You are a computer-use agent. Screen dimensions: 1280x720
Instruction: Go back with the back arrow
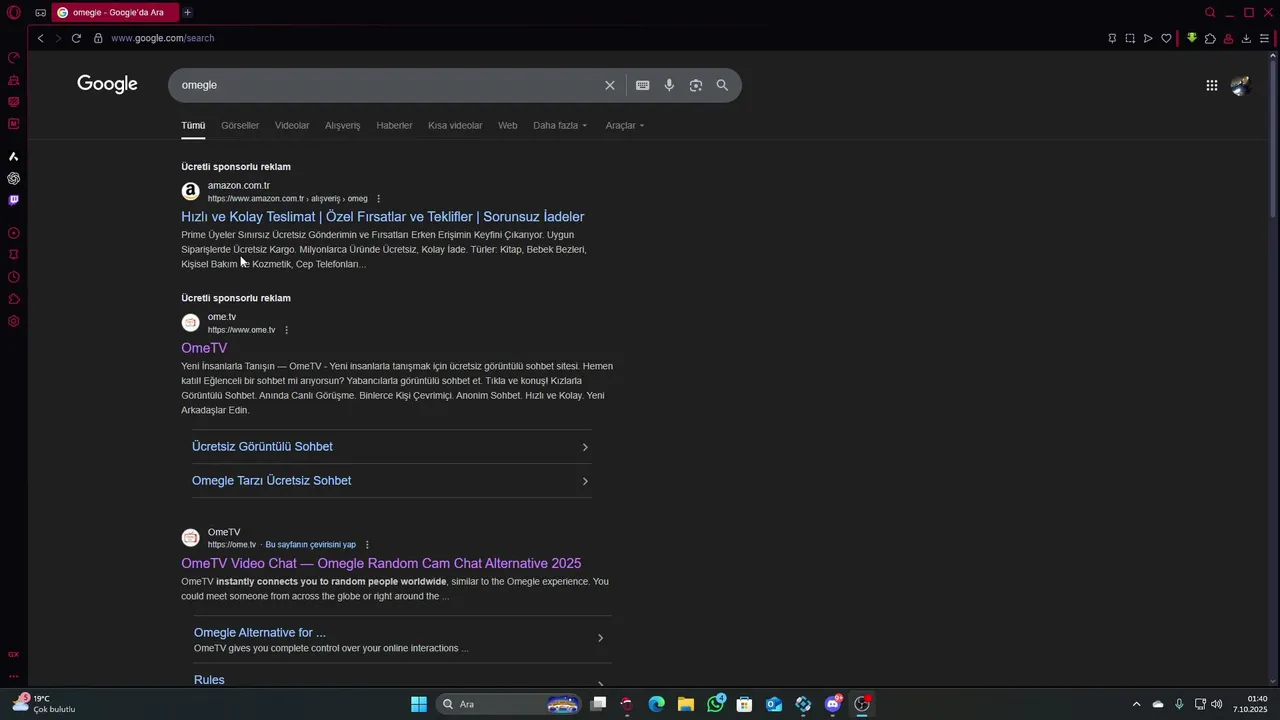[40, 38]
